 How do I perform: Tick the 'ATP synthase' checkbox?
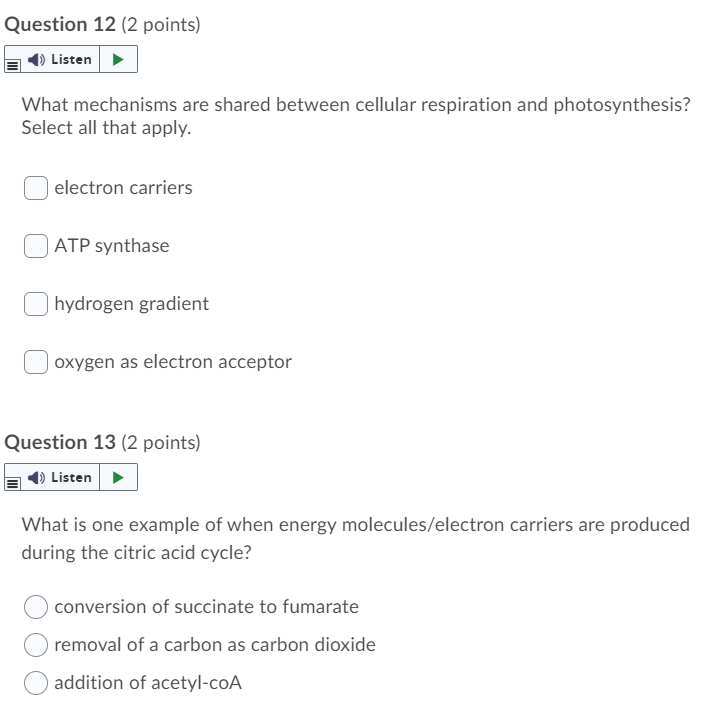(x=36, y=246)
